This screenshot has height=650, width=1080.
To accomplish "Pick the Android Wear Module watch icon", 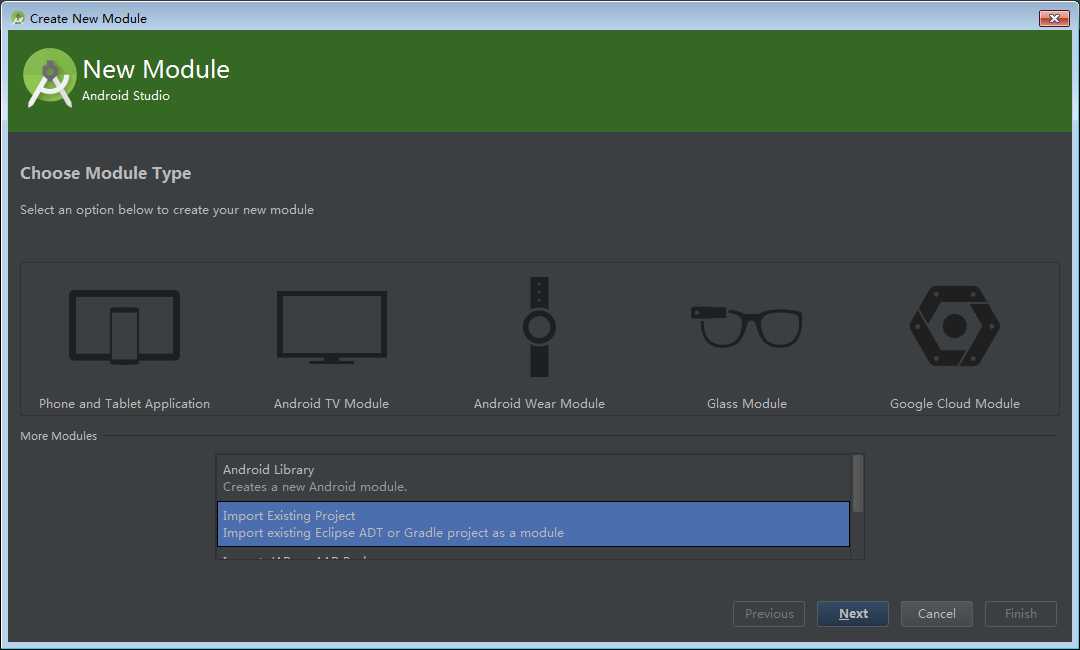I will [539, 327].
